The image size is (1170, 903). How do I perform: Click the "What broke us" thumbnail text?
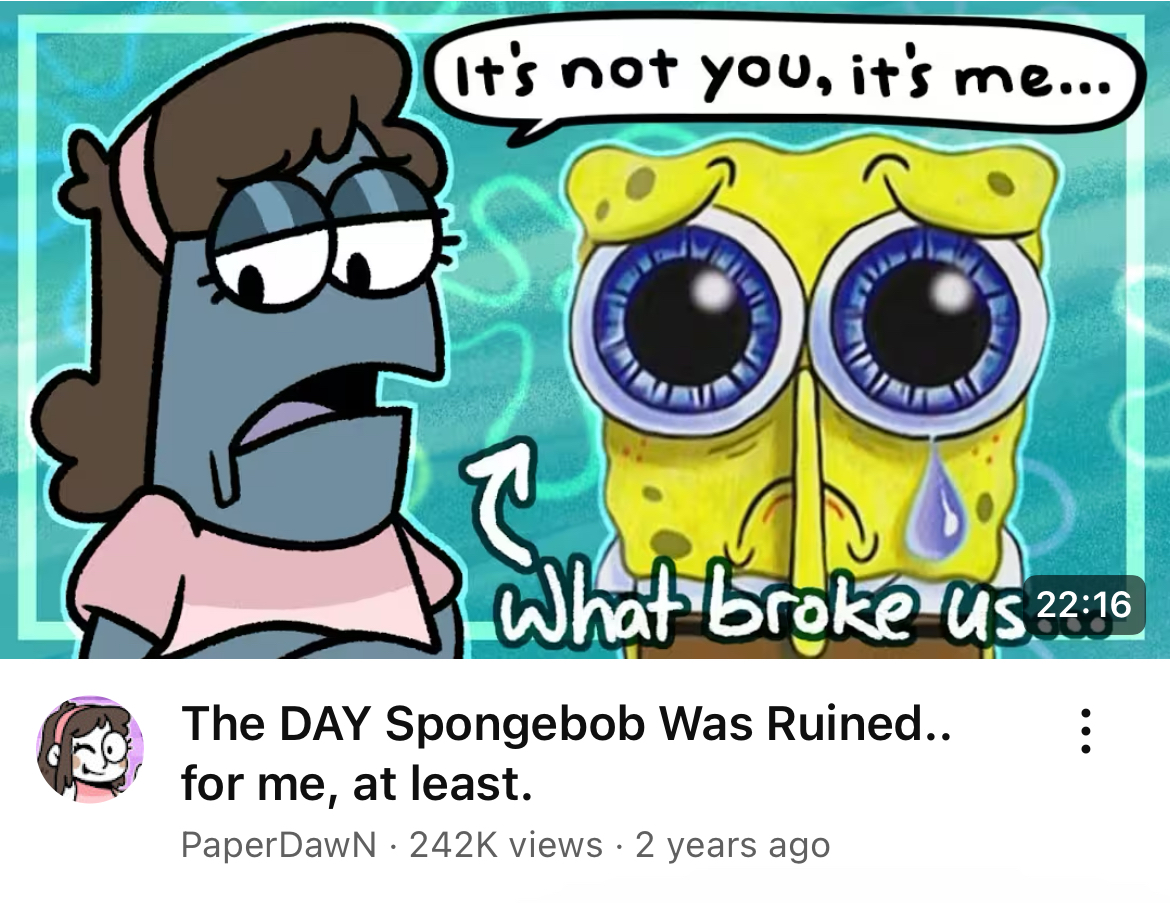tap(761, 610)
